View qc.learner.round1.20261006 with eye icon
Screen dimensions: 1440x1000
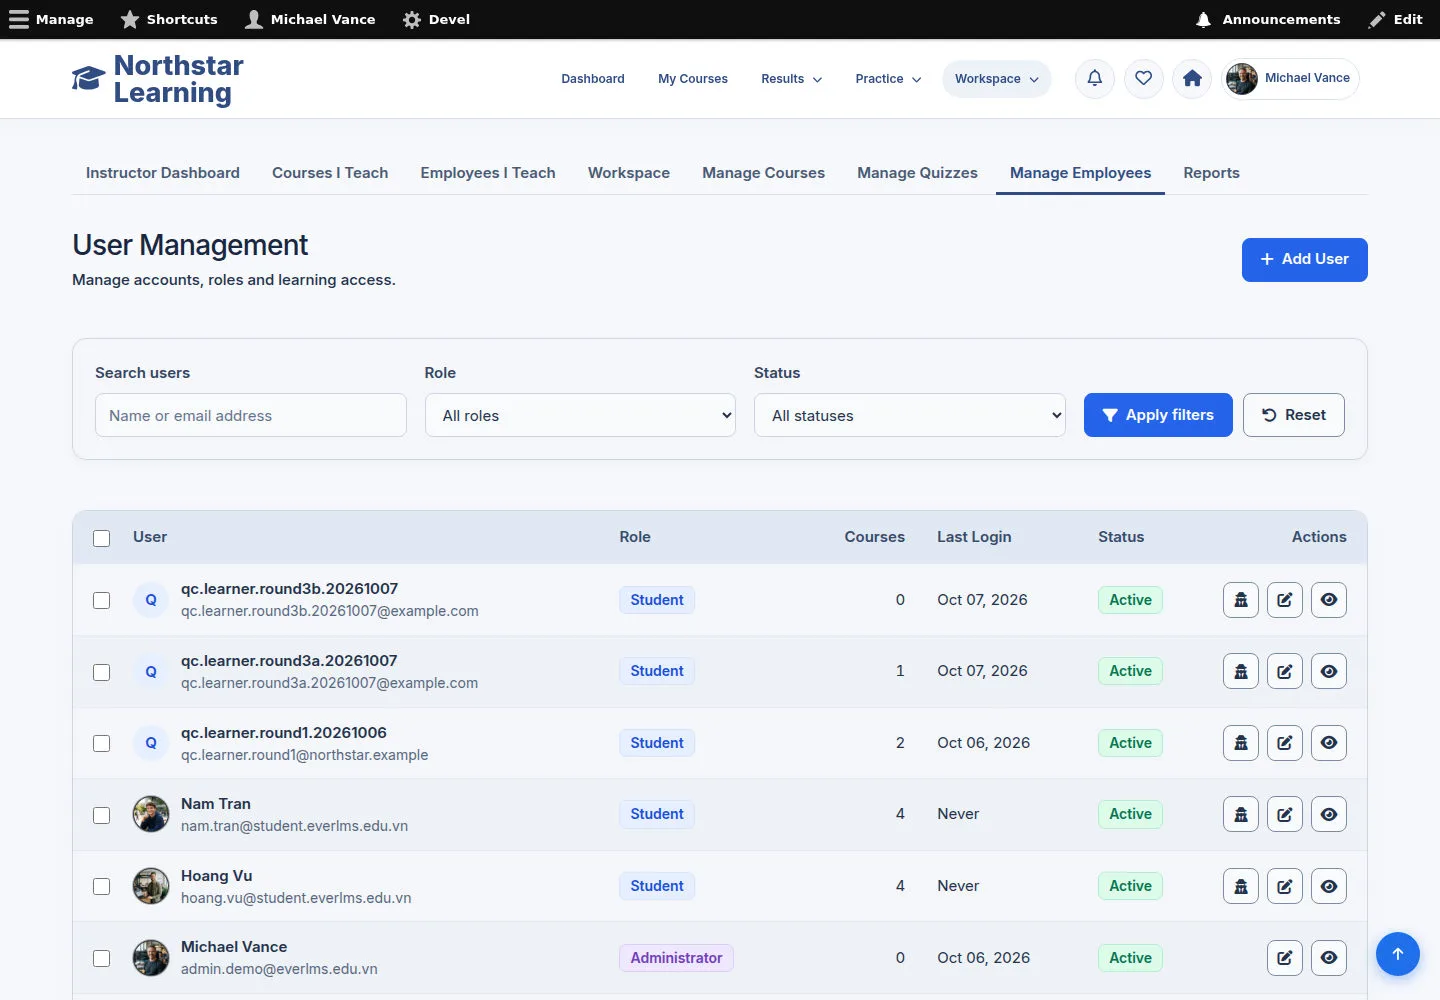[1329, 743]
